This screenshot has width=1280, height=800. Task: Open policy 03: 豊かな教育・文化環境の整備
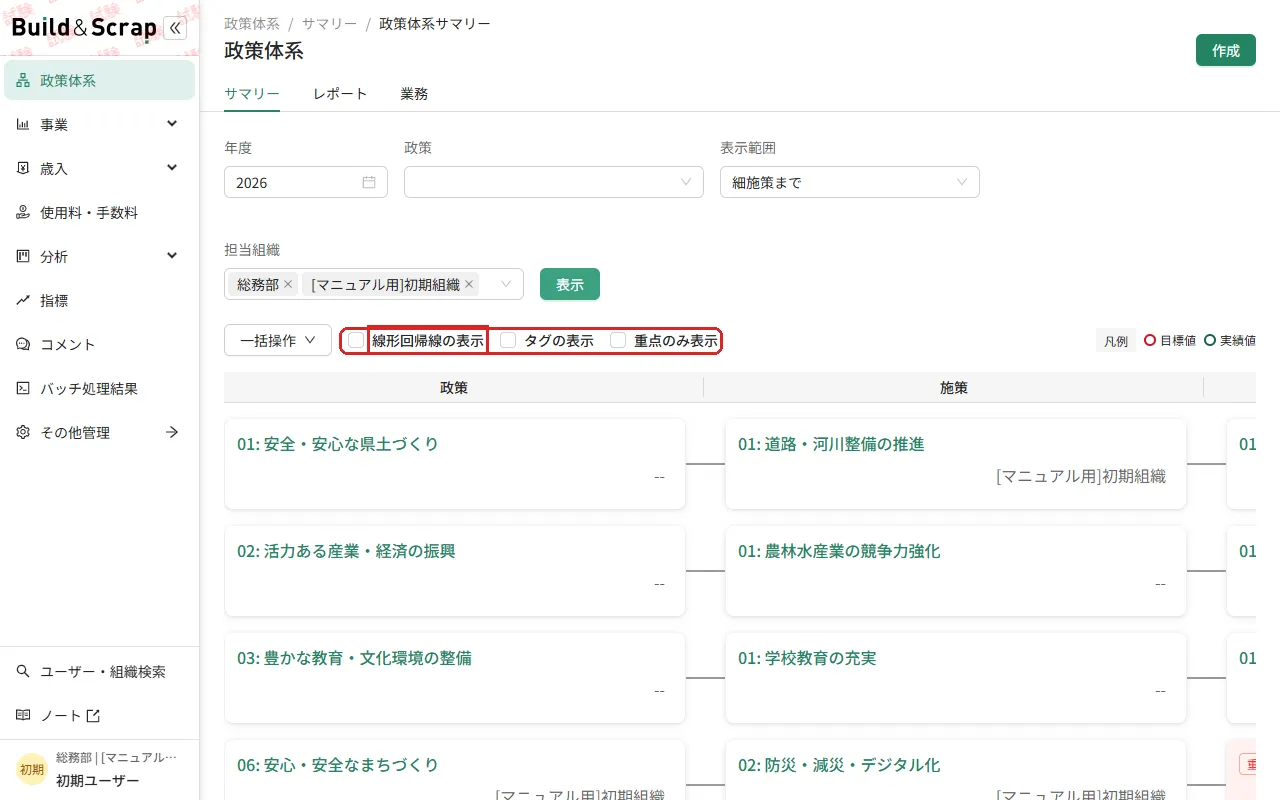coord(354,659)
